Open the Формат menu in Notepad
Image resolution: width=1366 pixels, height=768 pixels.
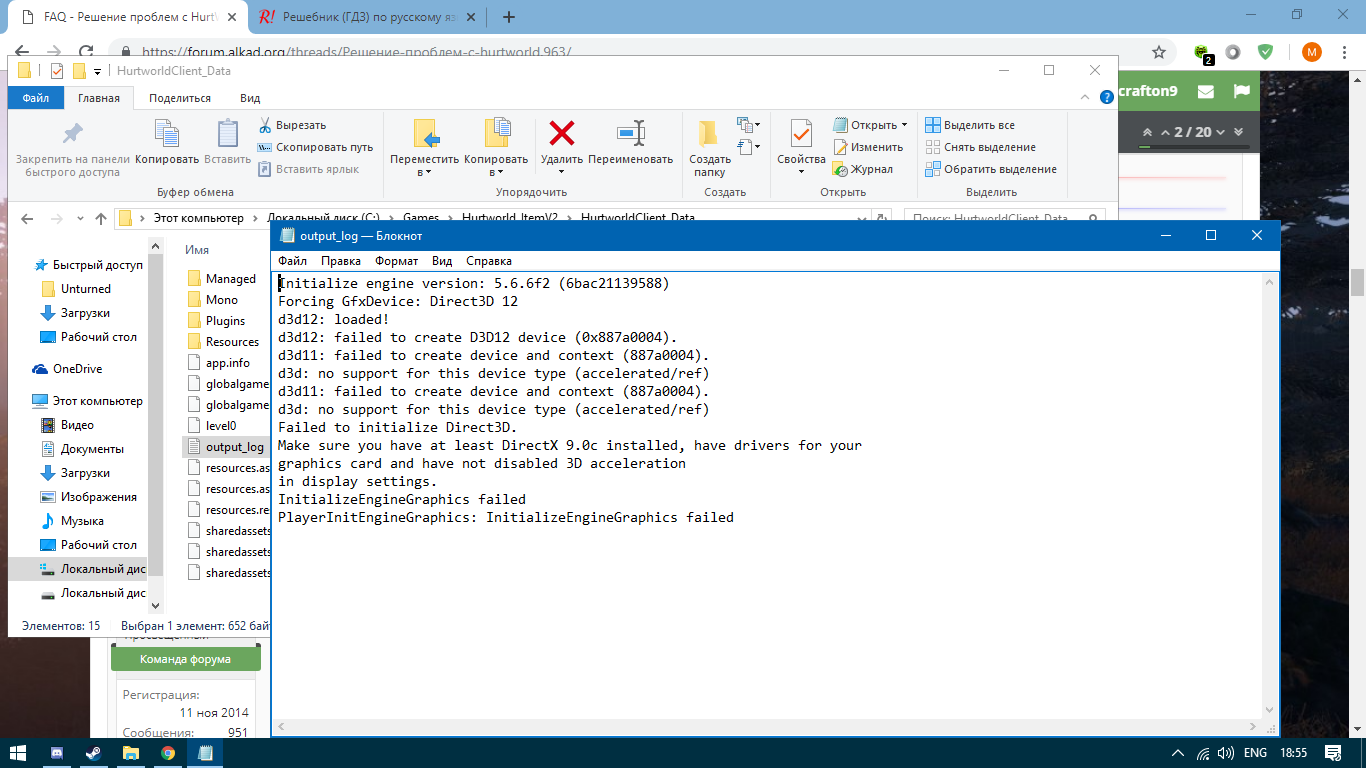tap(396, 261)
